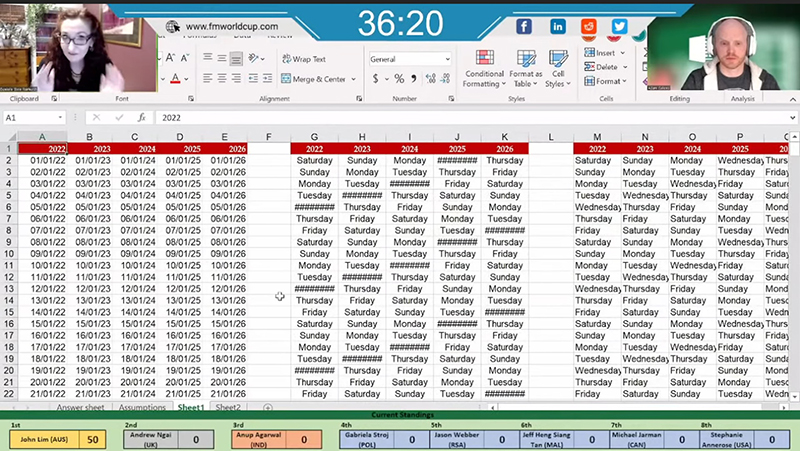Click Anup Agarwal (IND) third-place standing

[x=277, y=439]
